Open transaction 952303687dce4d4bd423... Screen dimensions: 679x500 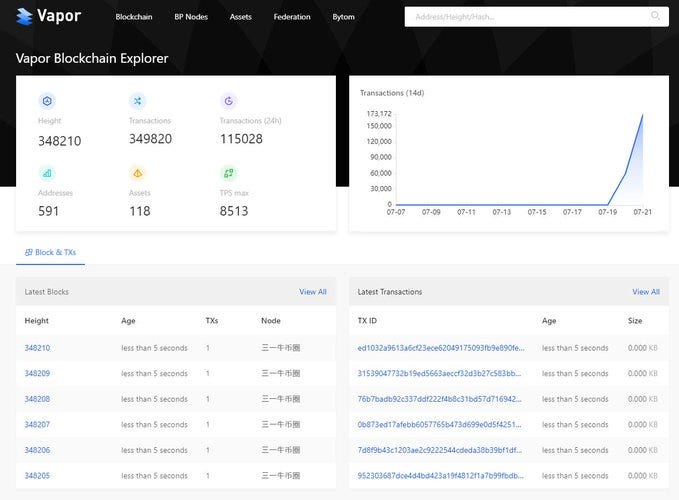pyautogui.click(x=440, y=475)
